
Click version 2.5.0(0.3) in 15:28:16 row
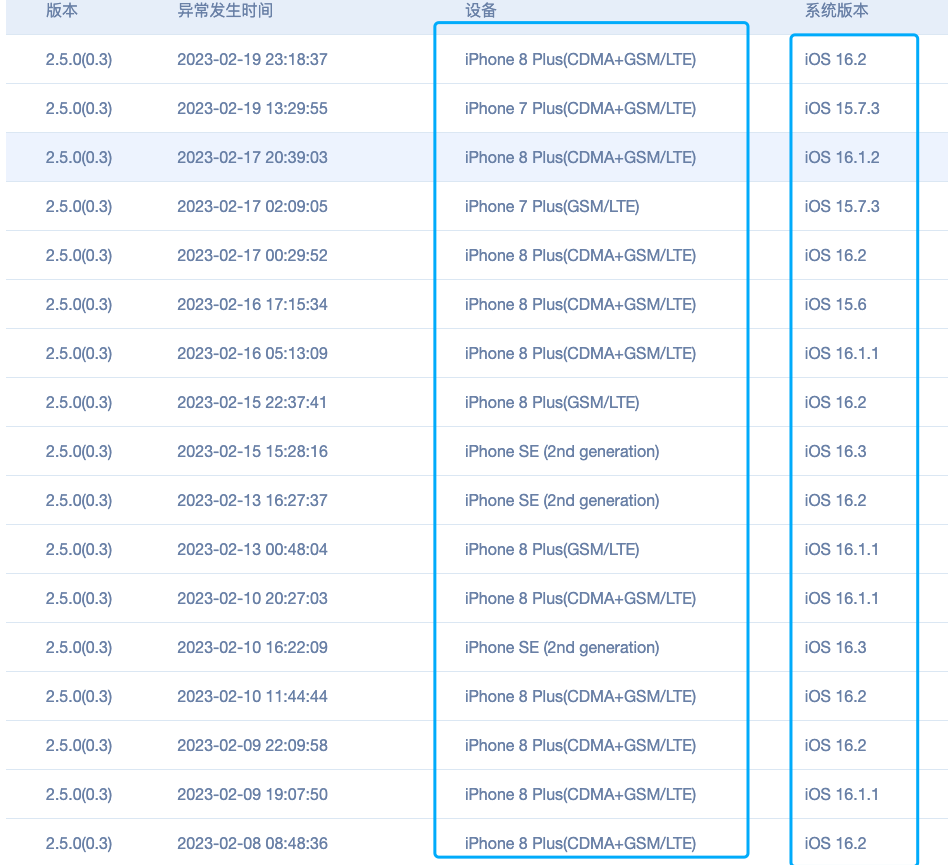(79, 451)
